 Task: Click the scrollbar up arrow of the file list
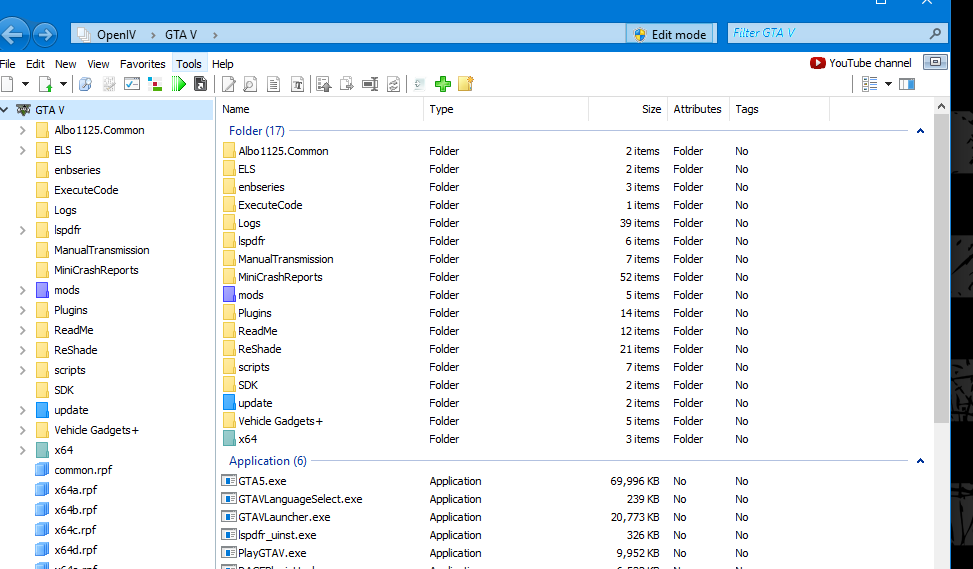point(941,106)
